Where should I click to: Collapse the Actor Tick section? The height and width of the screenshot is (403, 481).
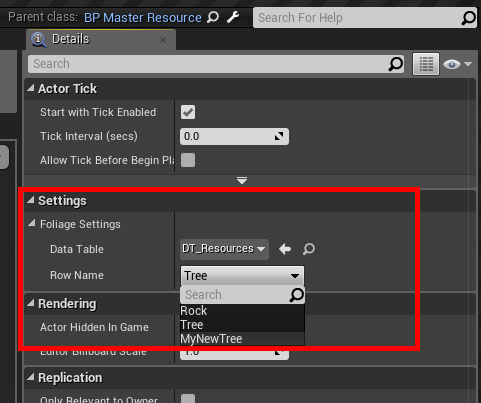31,88
